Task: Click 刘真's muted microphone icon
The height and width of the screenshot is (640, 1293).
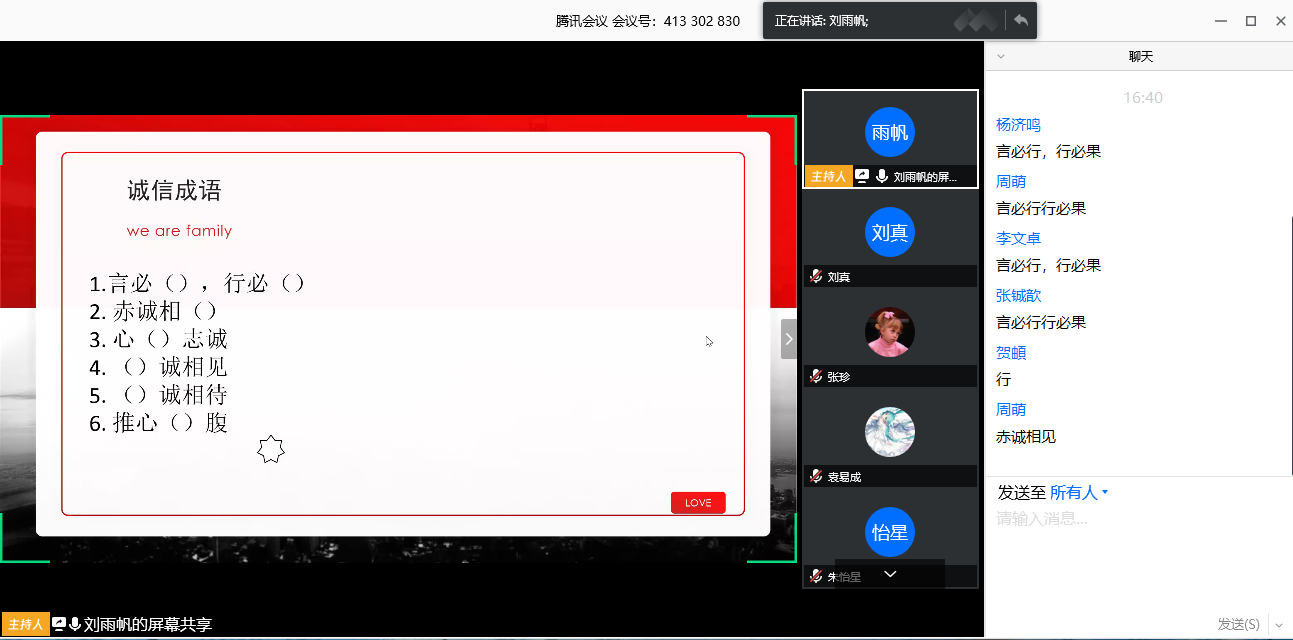Action: pos(816,277)
